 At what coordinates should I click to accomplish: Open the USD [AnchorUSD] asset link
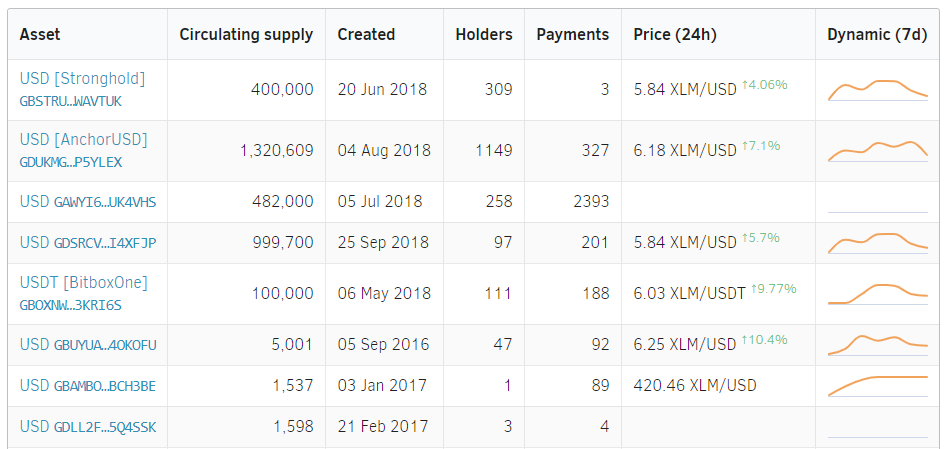[83, 140]
